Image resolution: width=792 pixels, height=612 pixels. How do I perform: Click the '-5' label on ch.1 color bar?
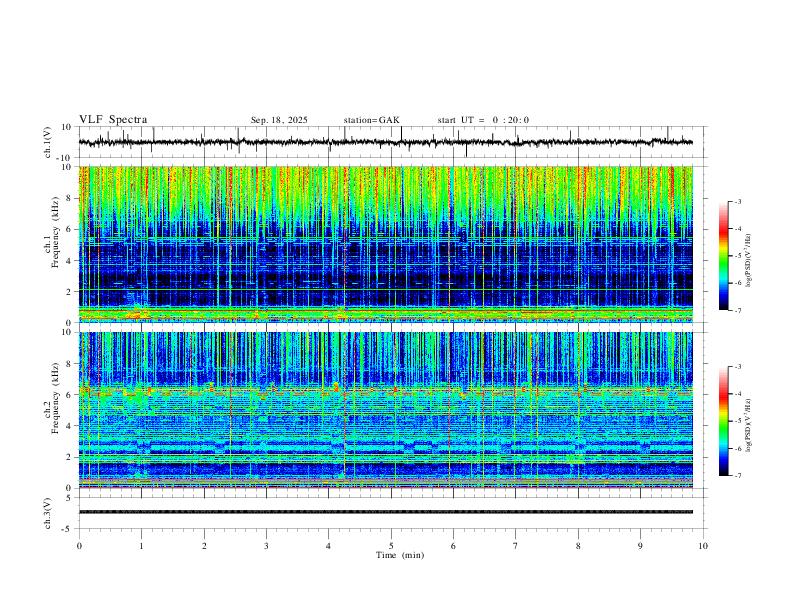(x=738, y=256)
